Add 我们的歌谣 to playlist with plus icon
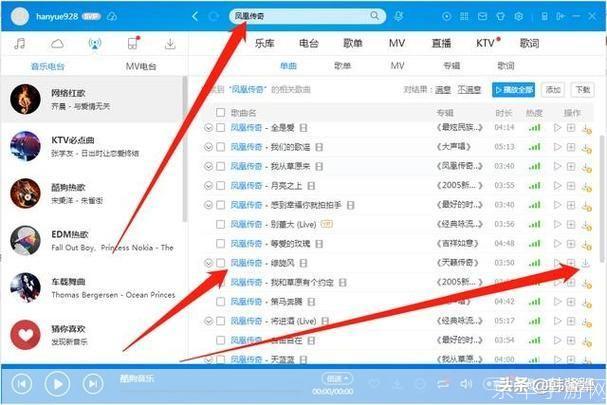 tap(571, 147)
